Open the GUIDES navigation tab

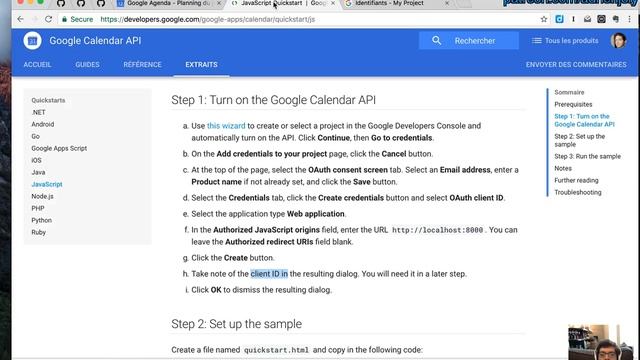(x=87, y=64)
